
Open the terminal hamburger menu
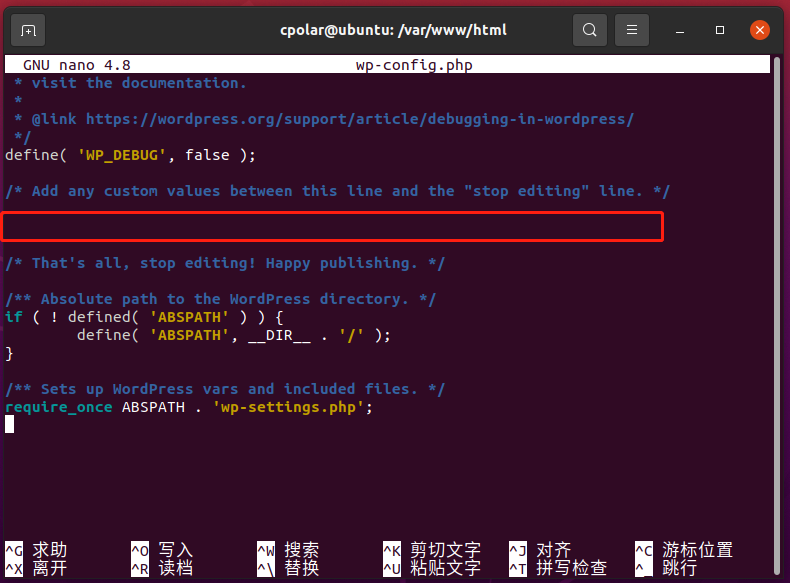(x=632, y=30)
